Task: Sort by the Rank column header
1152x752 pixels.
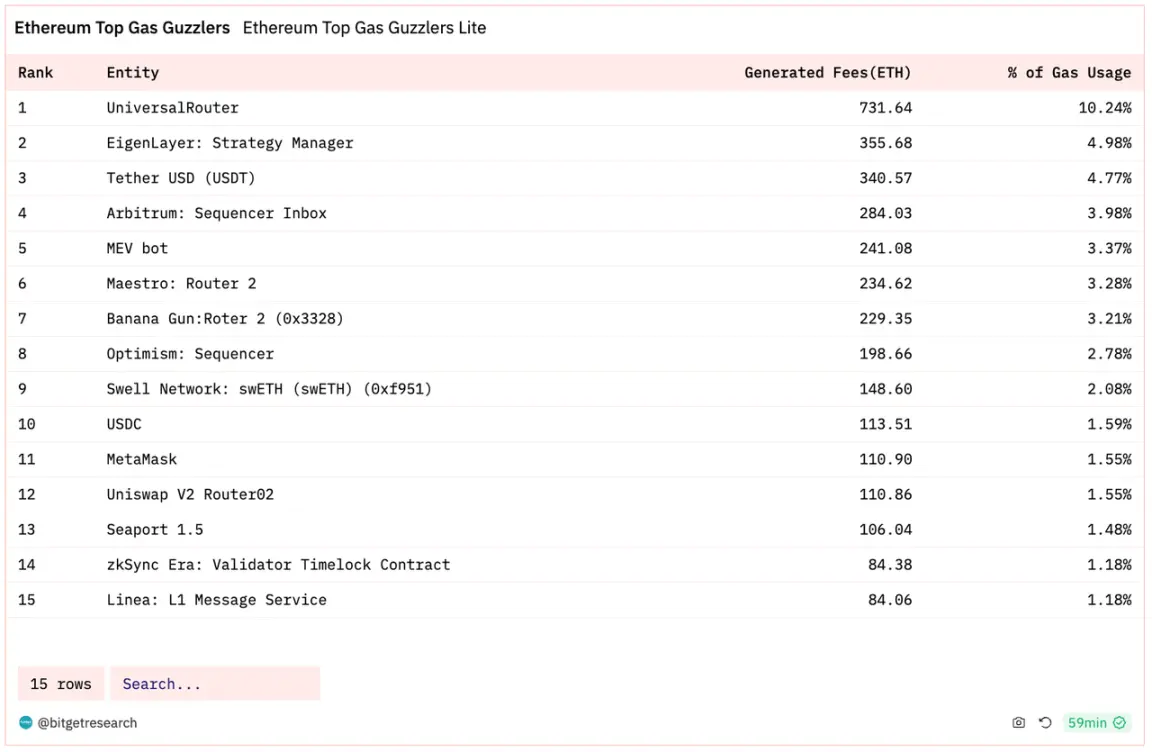Action: [36, 72]
